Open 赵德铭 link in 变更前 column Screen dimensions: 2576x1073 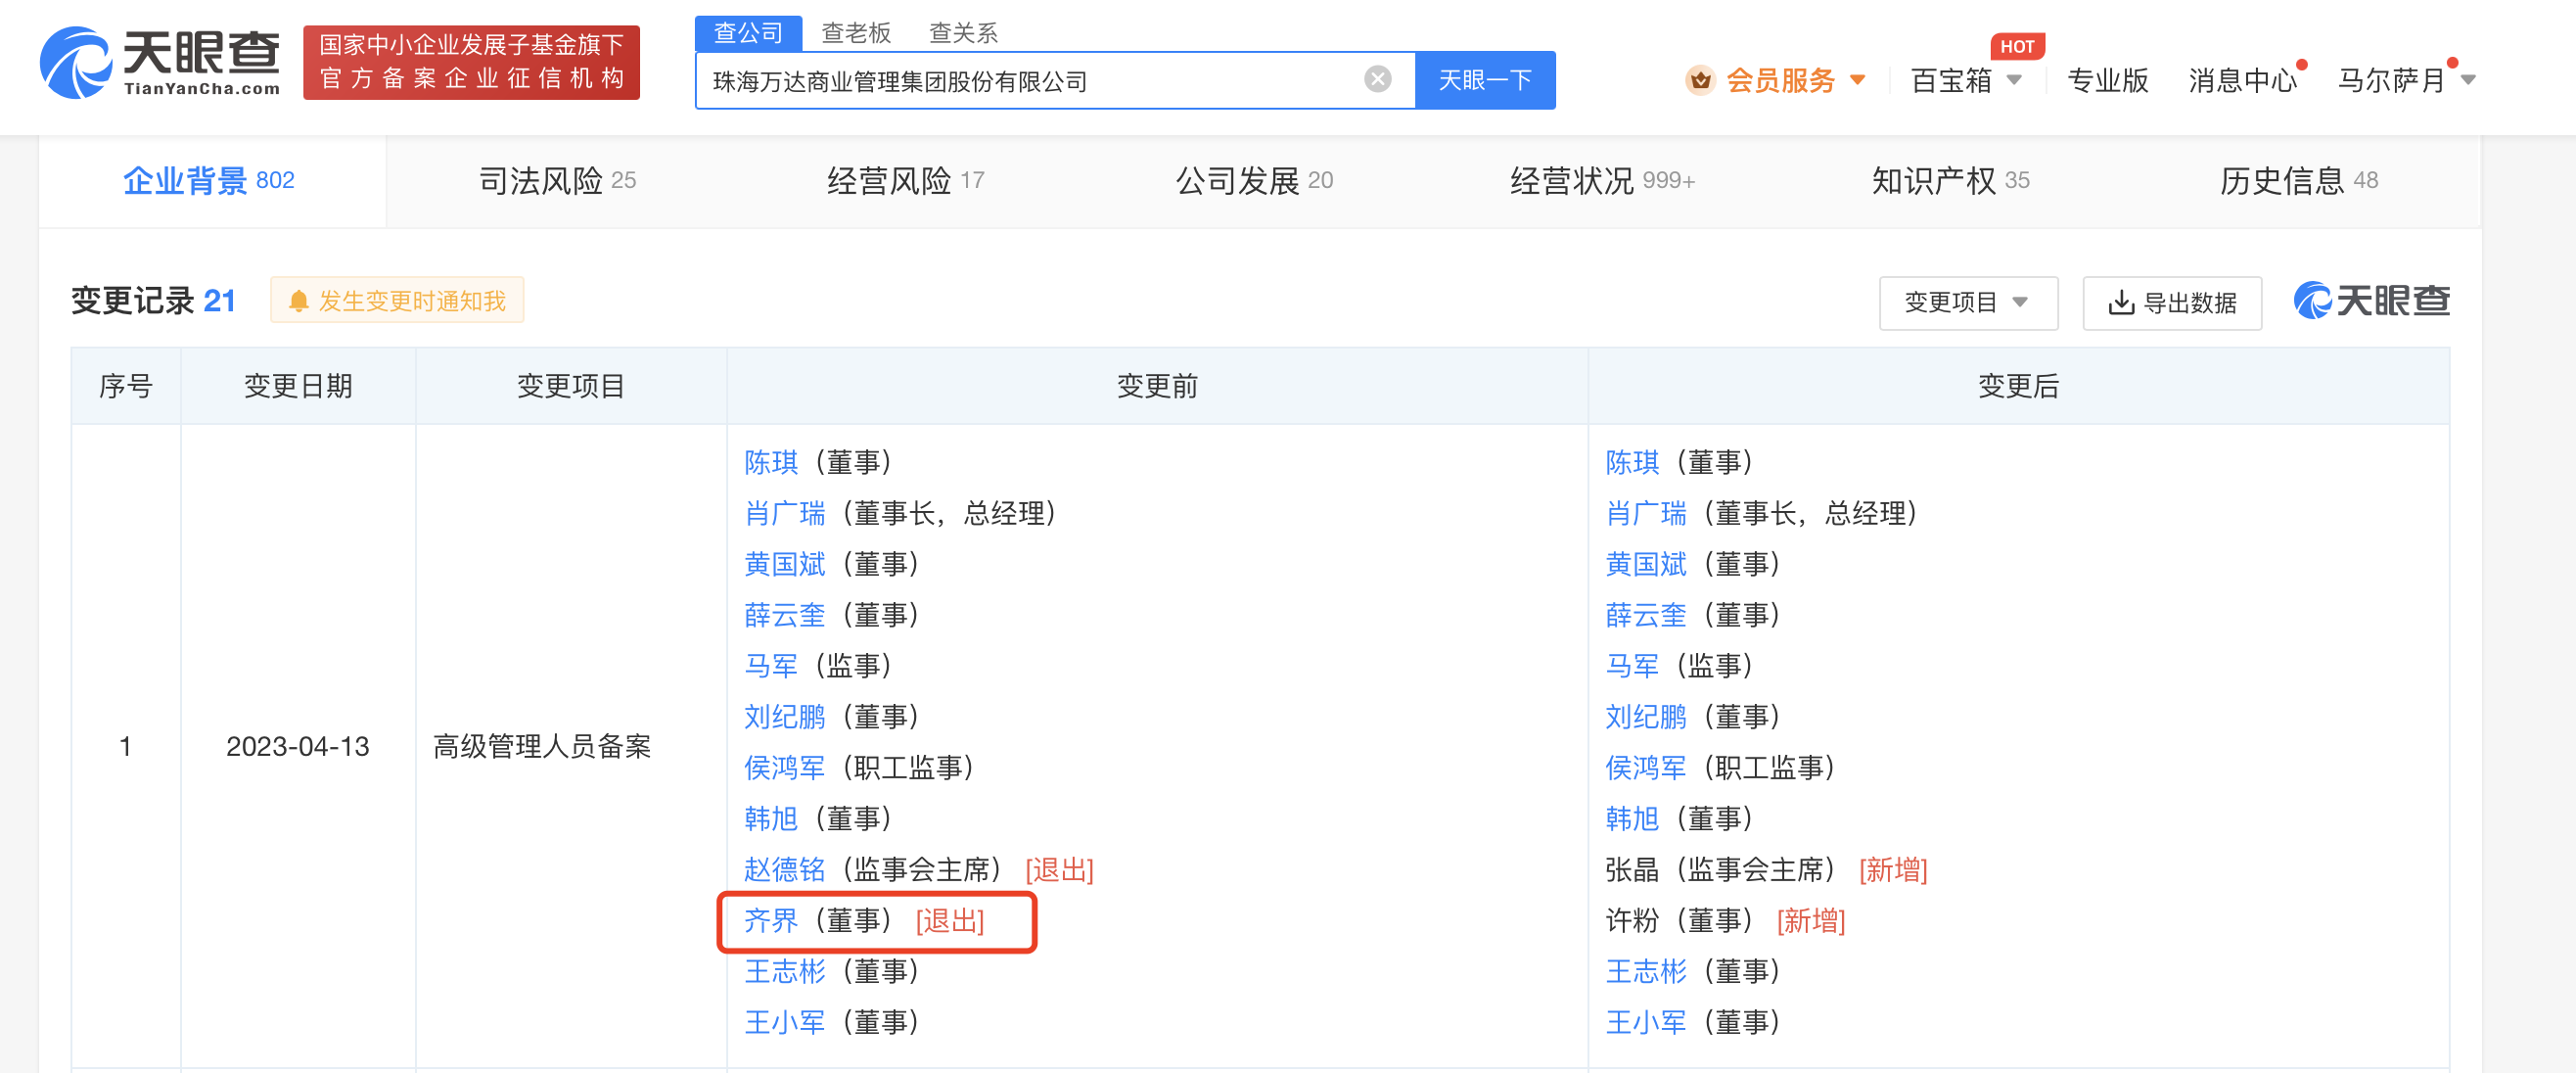click(784, 870)
